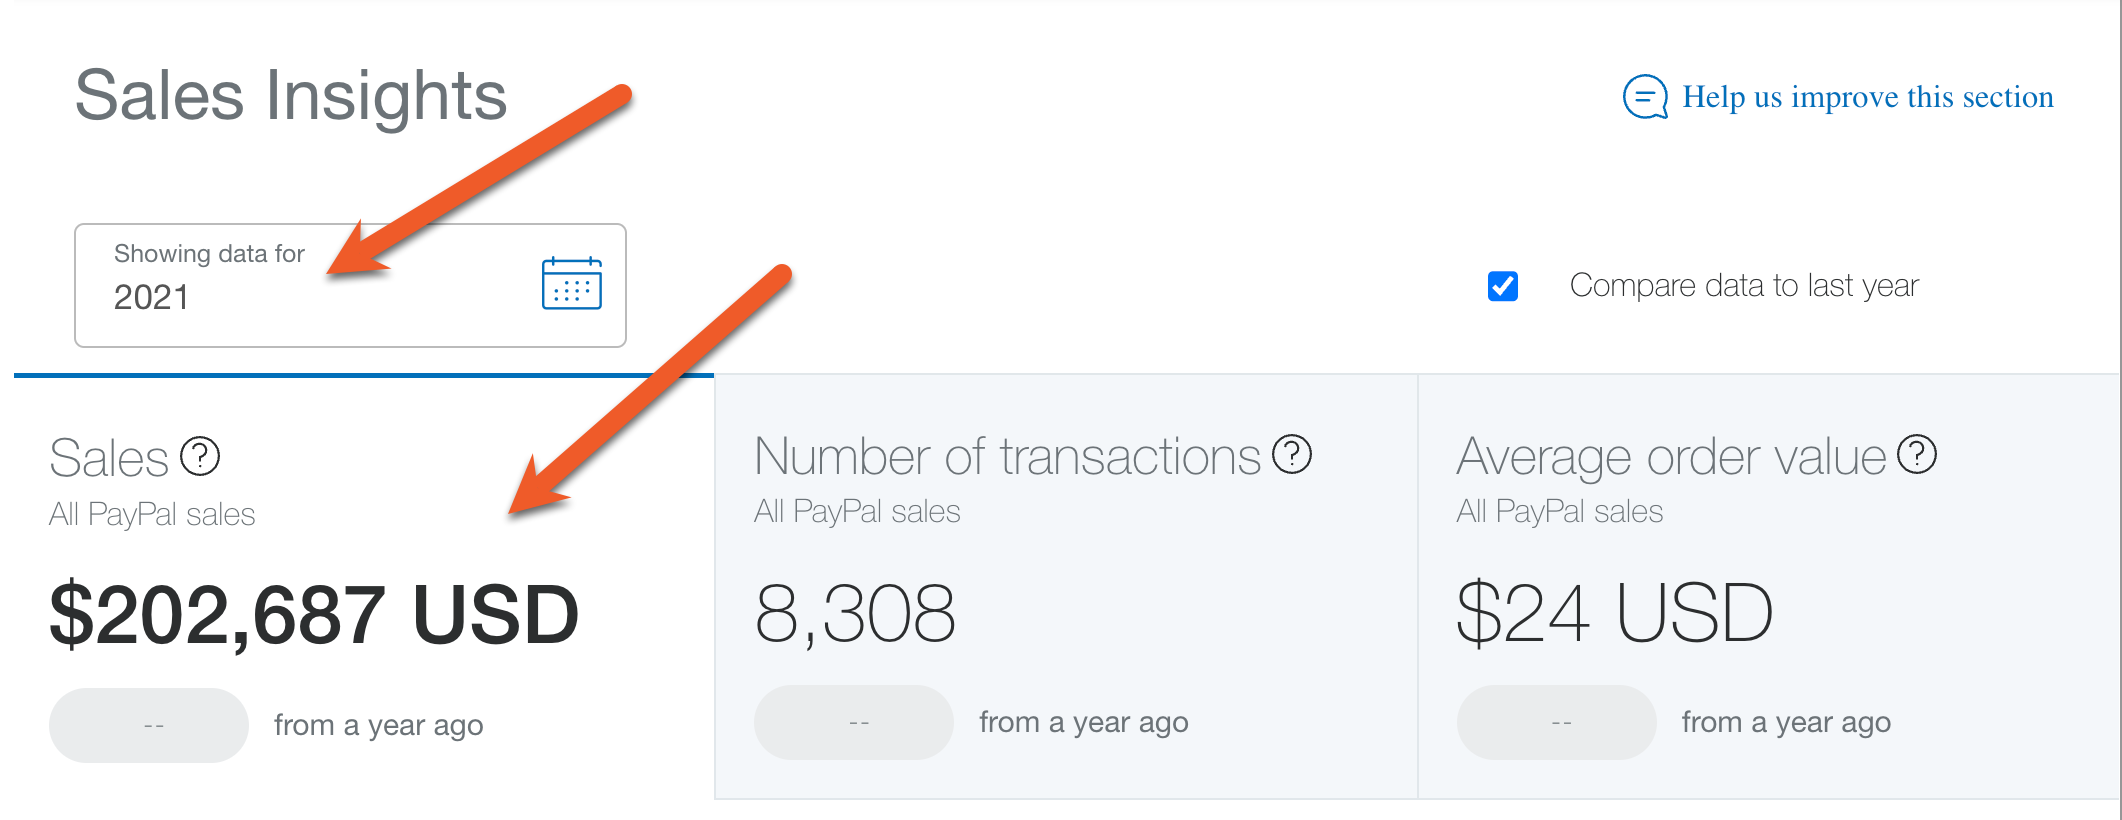2122x820 pixels.
Task: Open Help us improve this section link
Action: point(1867,97)
